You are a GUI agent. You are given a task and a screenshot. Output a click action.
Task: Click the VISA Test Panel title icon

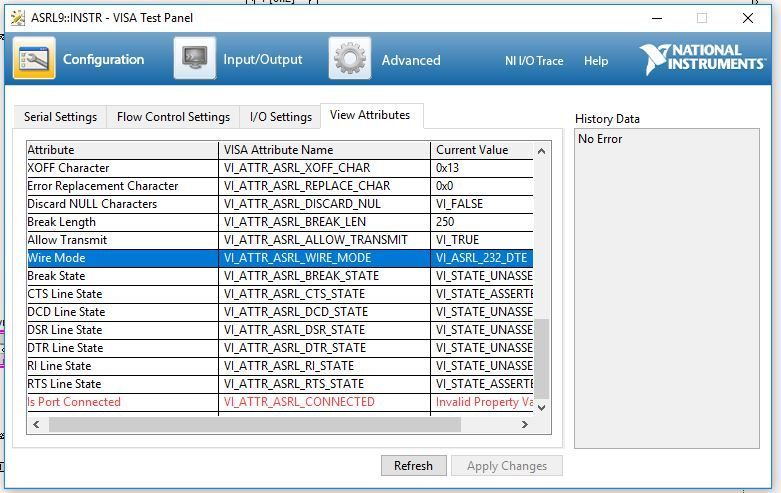(18, 18)
